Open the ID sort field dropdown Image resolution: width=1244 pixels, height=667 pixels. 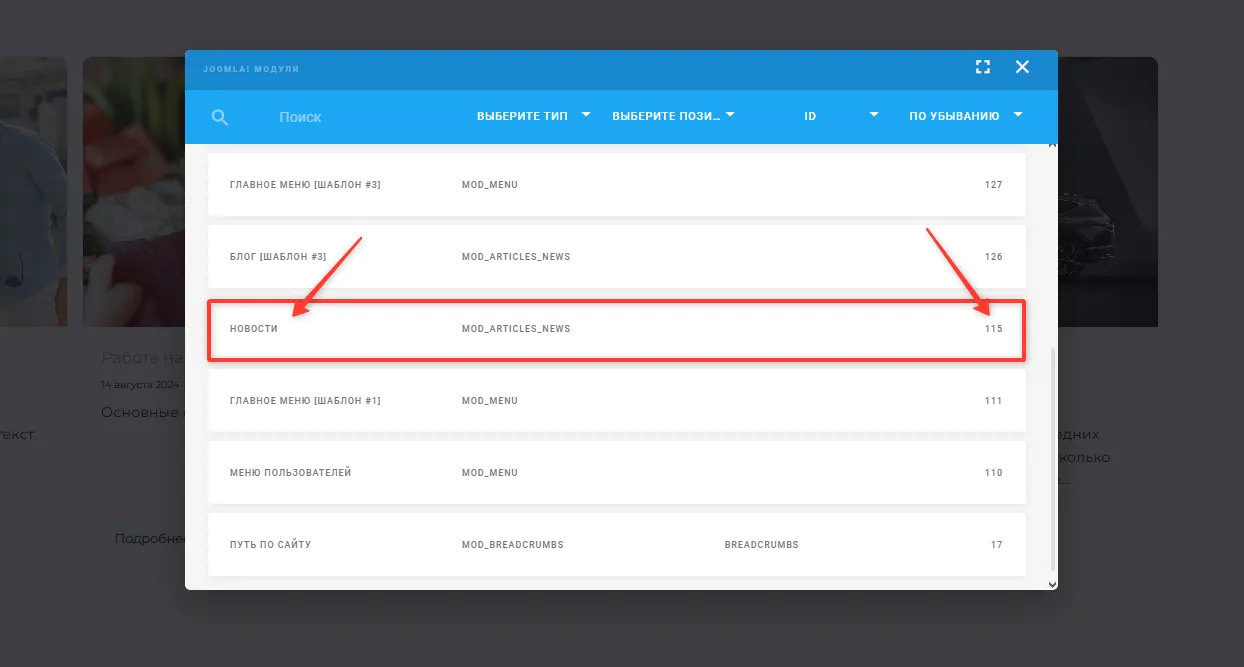pyautogui.click(x=840, y=116)
